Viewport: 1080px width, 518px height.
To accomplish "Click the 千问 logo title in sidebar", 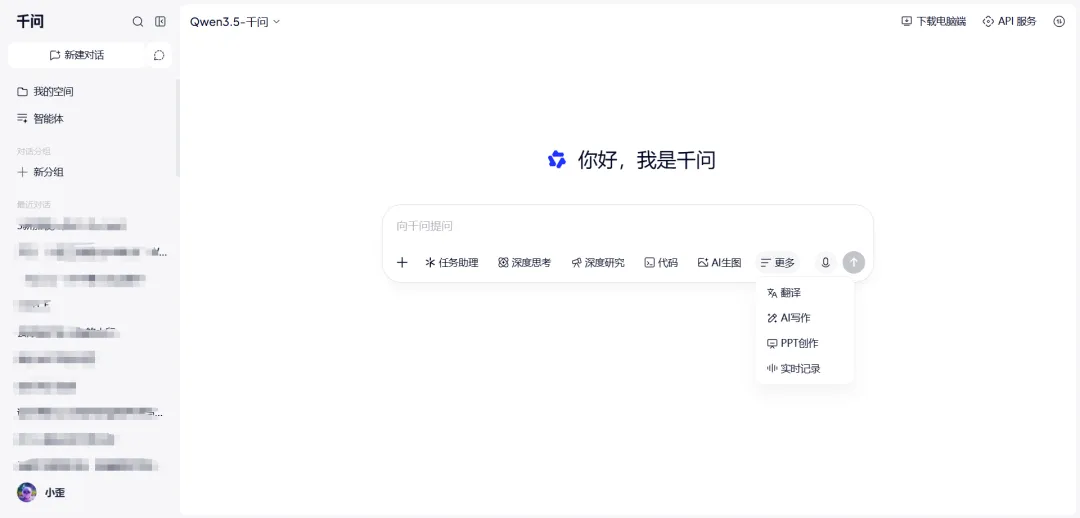I will pyautogui.click(x=30, y=21).
